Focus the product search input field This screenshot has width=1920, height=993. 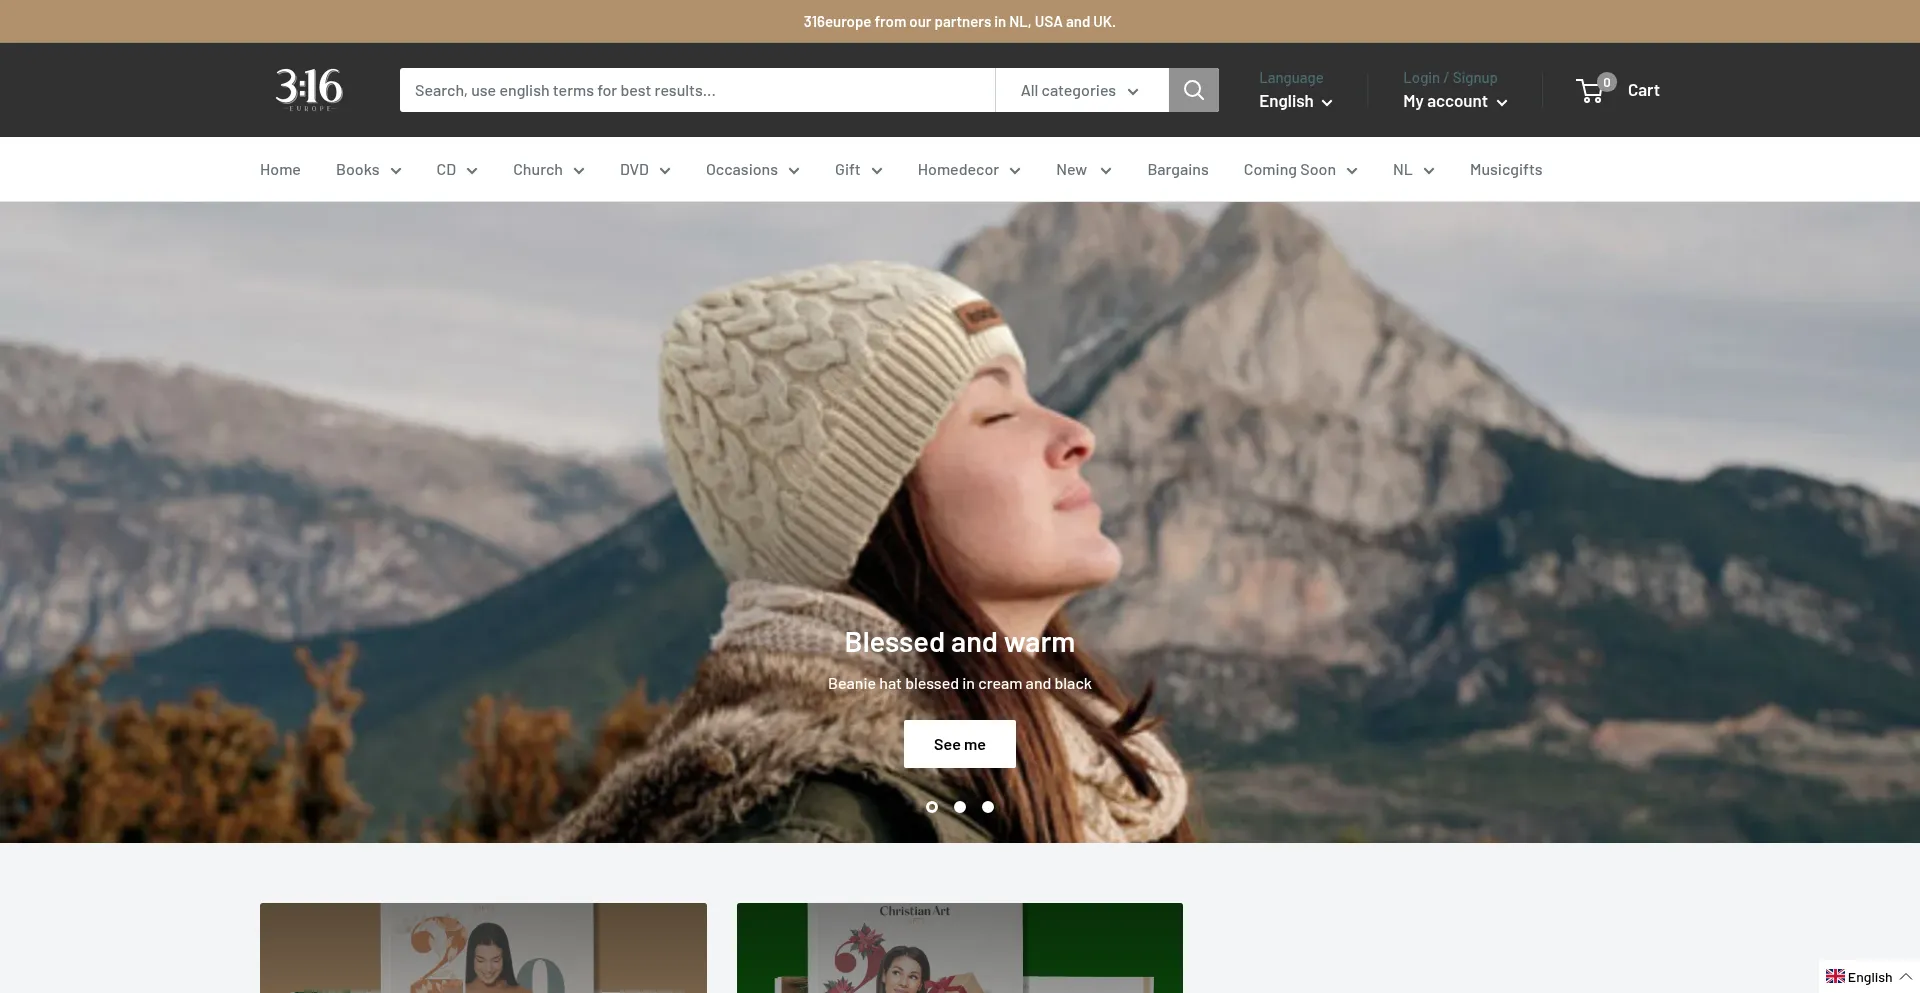point(696,90)
